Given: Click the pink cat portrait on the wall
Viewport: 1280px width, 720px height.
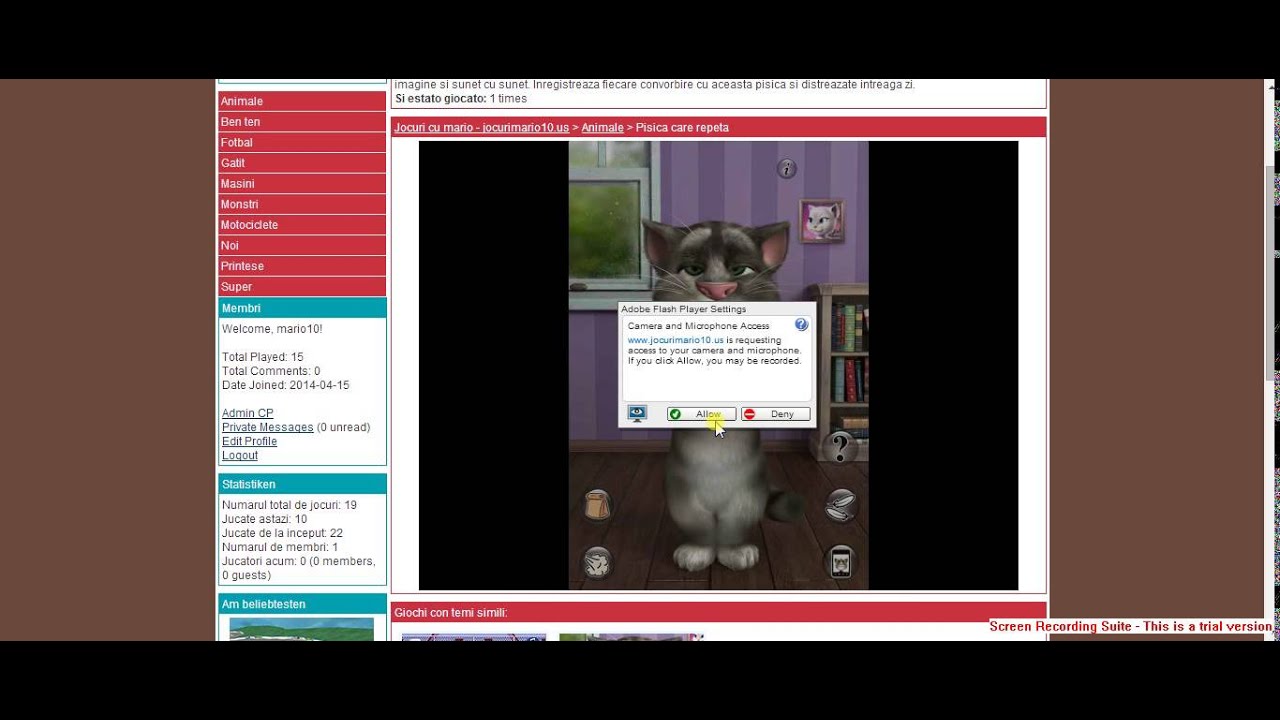Looking at the screenshot, I should coord(822,221).
